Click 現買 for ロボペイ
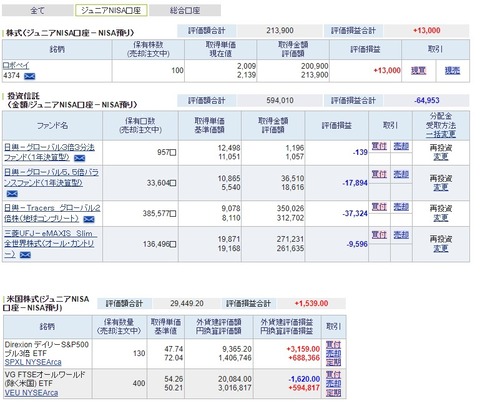 click(419, 71)
